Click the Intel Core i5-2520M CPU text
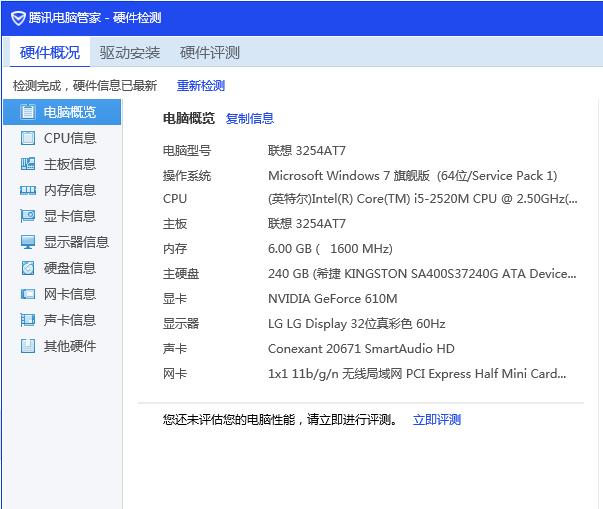 [x=423, y=199]
